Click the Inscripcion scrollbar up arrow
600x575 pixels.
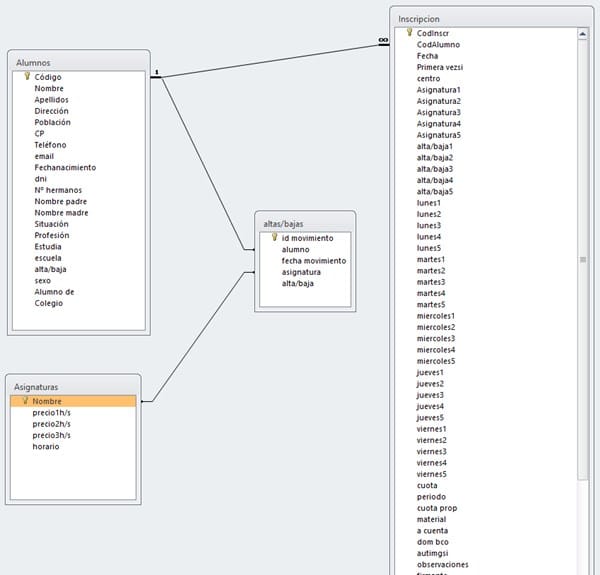582,35
